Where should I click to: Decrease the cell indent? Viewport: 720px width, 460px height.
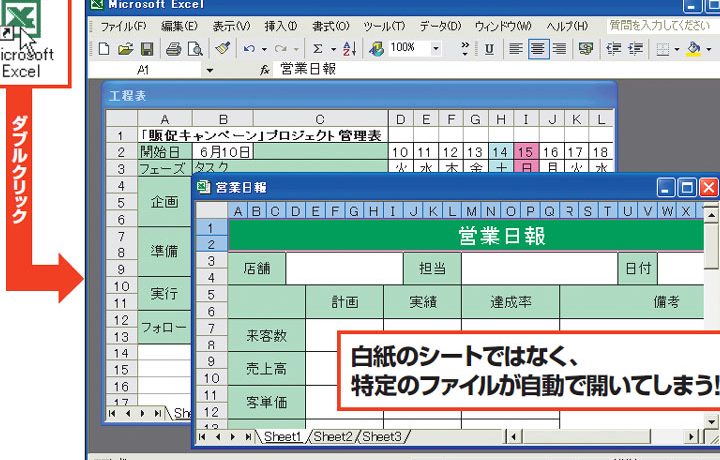tap(613, 49)
